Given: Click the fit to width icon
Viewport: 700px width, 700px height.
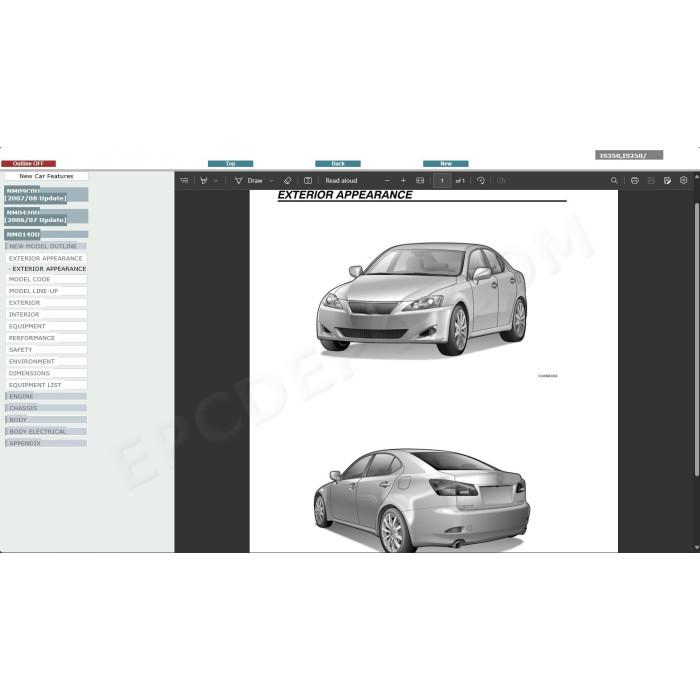Looking at the screenshot, I should 420,180.
